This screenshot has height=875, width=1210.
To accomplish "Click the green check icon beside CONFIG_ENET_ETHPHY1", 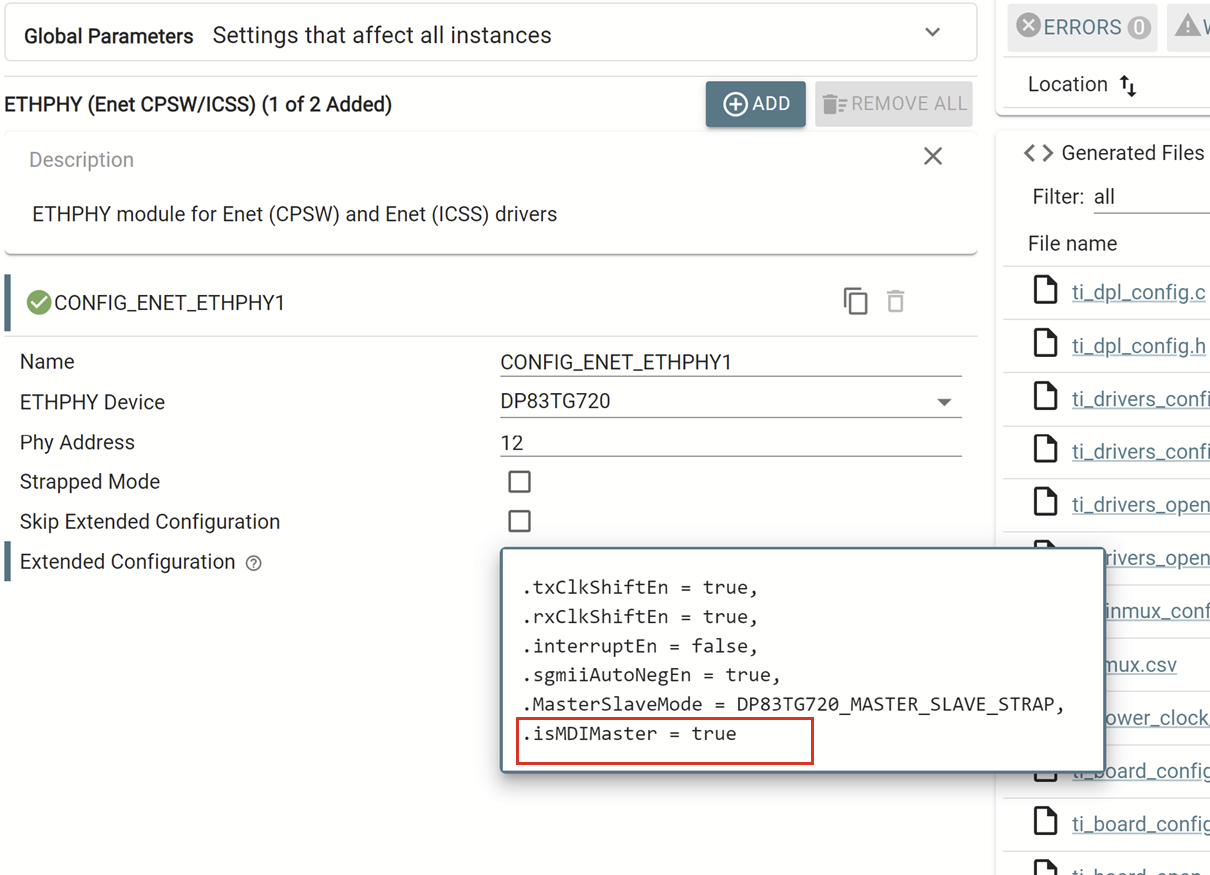I will pos(39,302).
